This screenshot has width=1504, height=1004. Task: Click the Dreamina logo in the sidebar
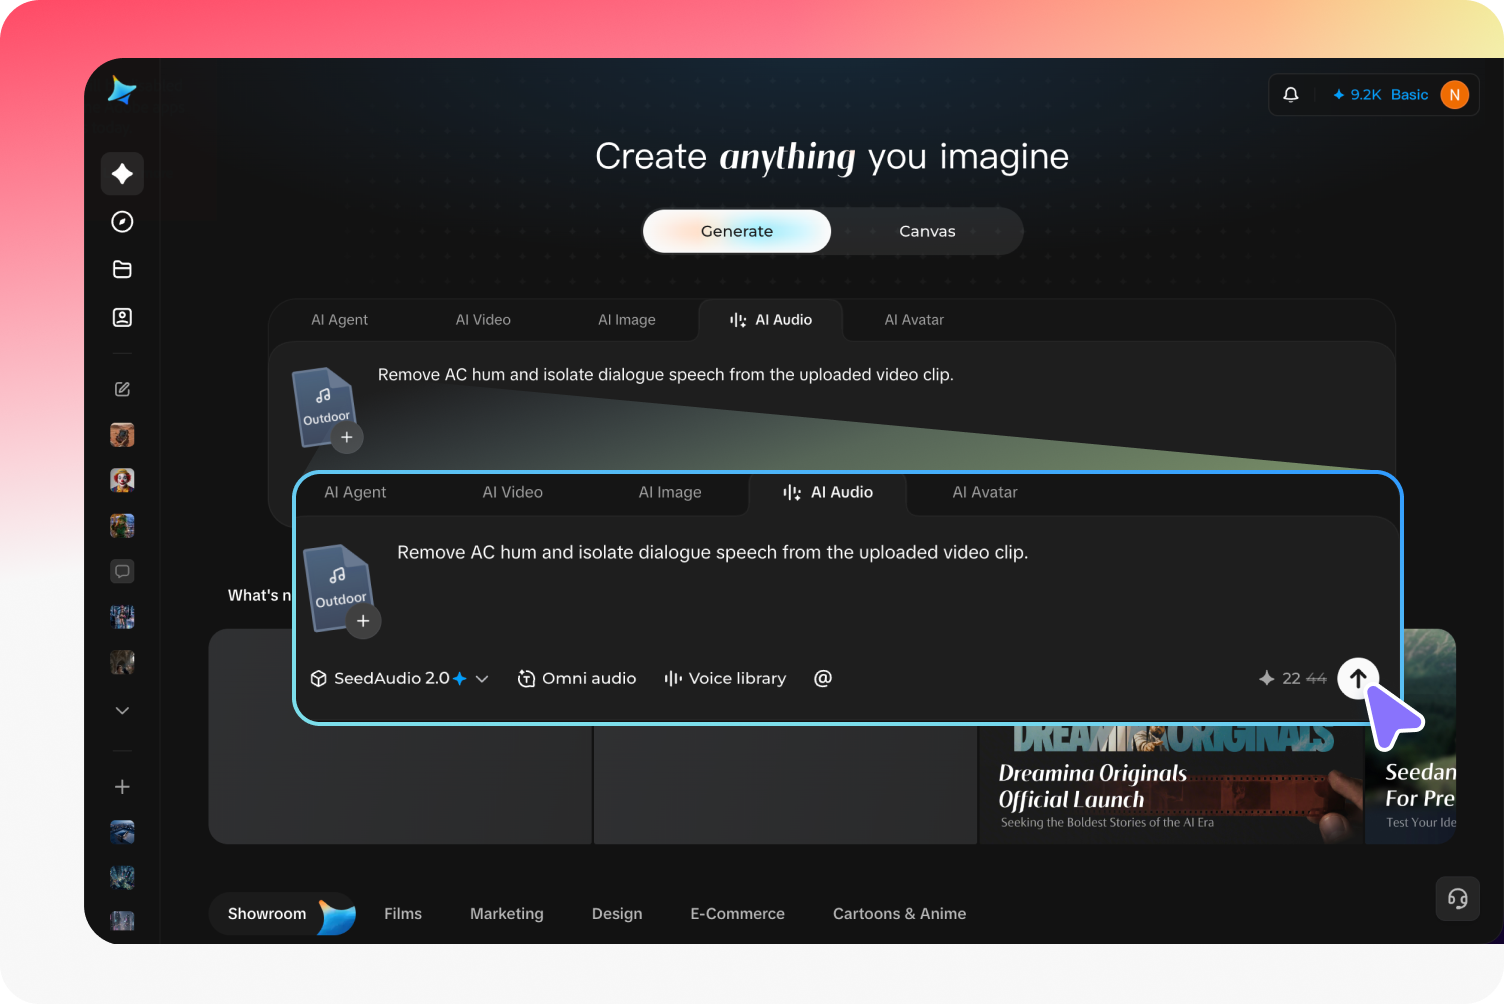click(122, 91)
